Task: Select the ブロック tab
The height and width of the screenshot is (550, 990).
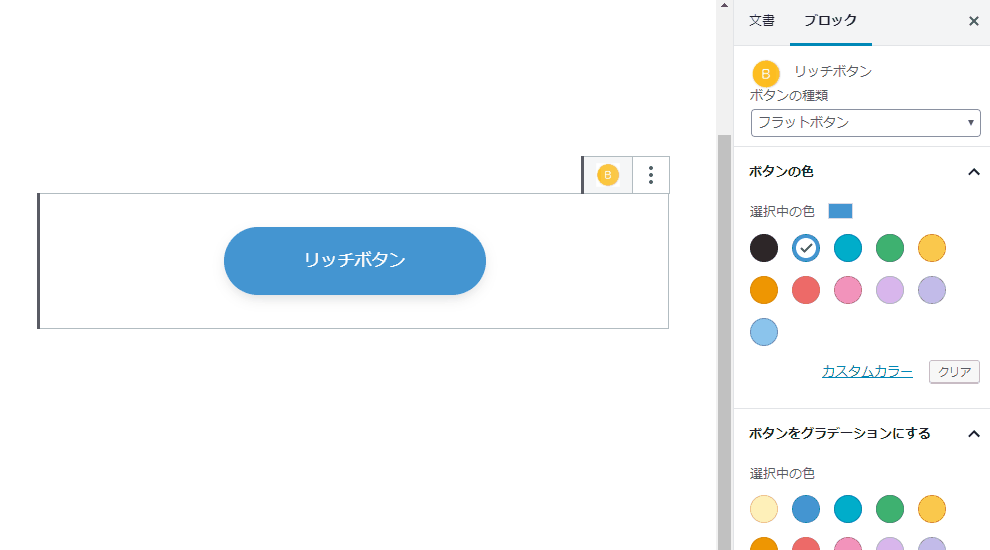Action: click(x=830, y=21)
